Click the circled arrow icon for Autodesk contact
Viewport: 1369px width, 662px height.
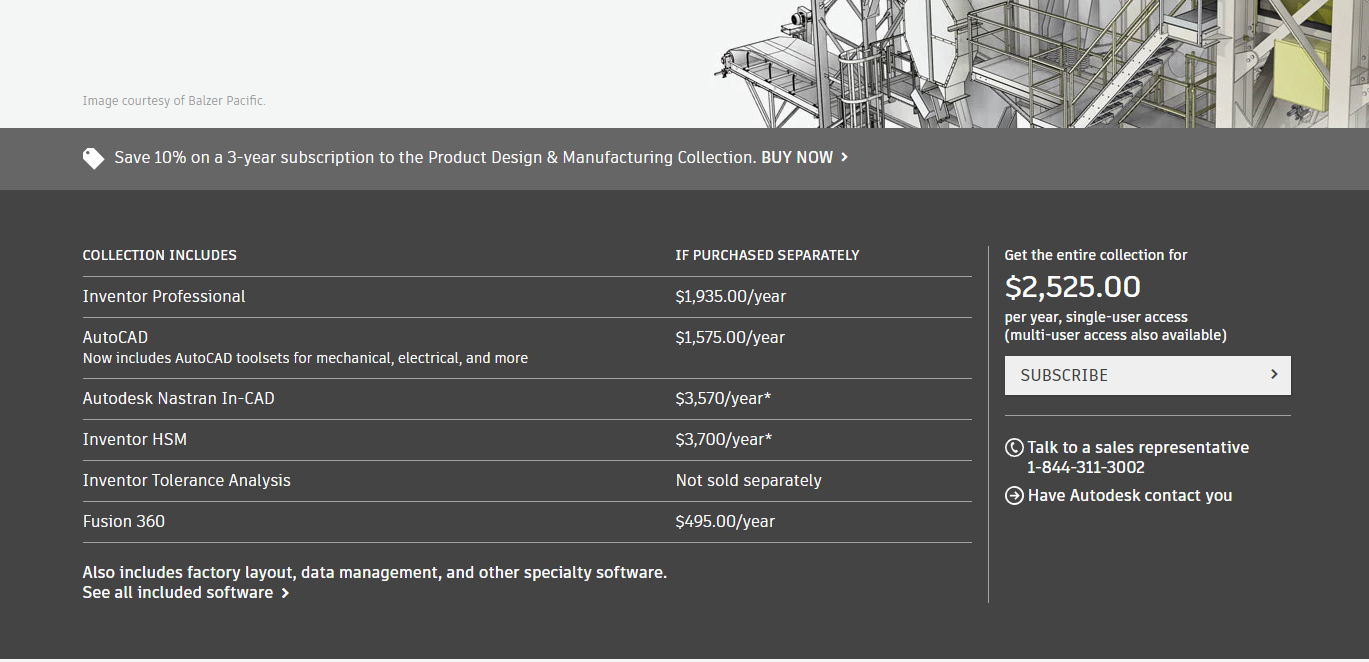click(x=1014, y=496)
